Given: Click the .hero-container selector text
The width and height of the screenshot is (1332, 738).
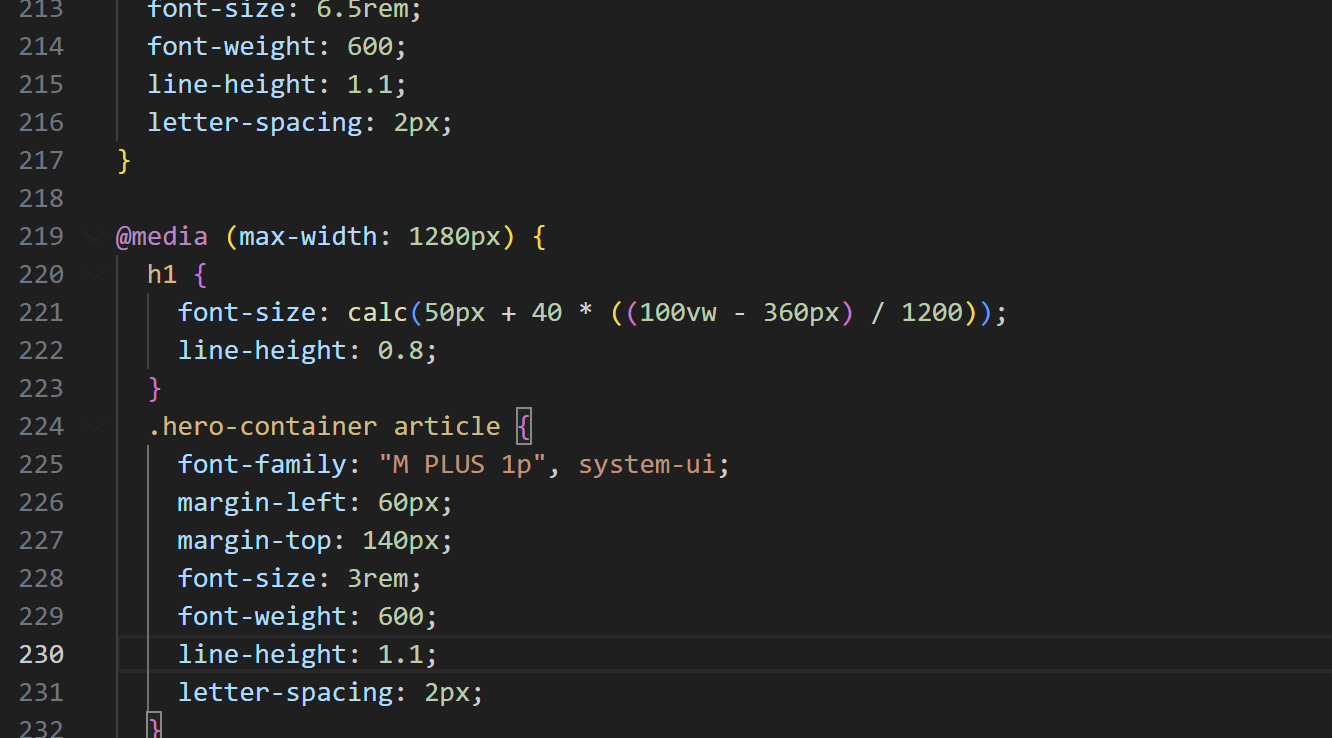Looking at the screenshot, I should [262, 426].
